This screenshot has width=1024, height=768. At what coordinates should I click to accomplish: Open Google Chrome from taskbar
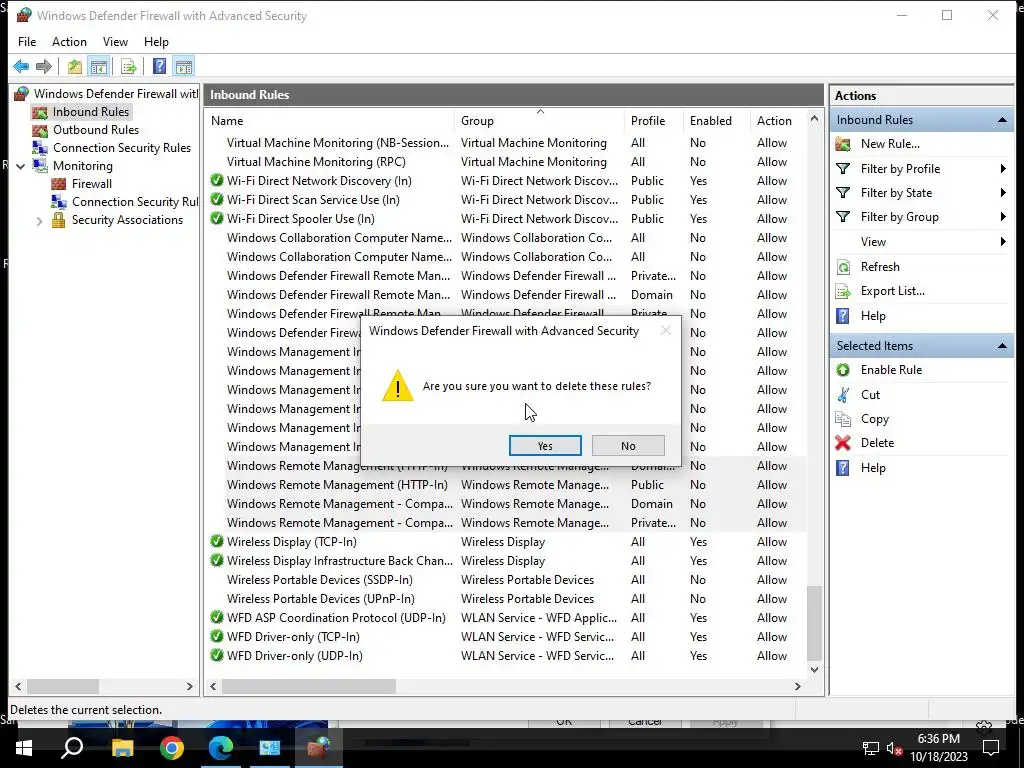pyautogui.click(x=172, y=748)
